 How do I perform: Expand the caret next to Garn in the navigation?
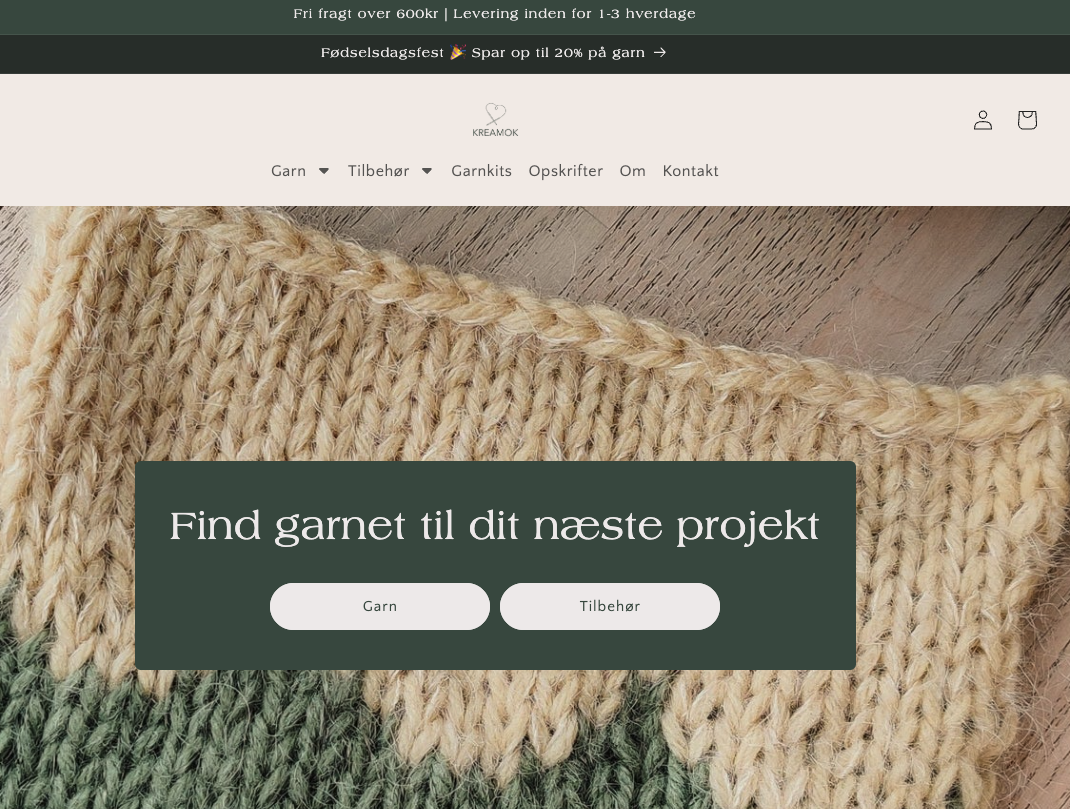[x=324, y=171]
